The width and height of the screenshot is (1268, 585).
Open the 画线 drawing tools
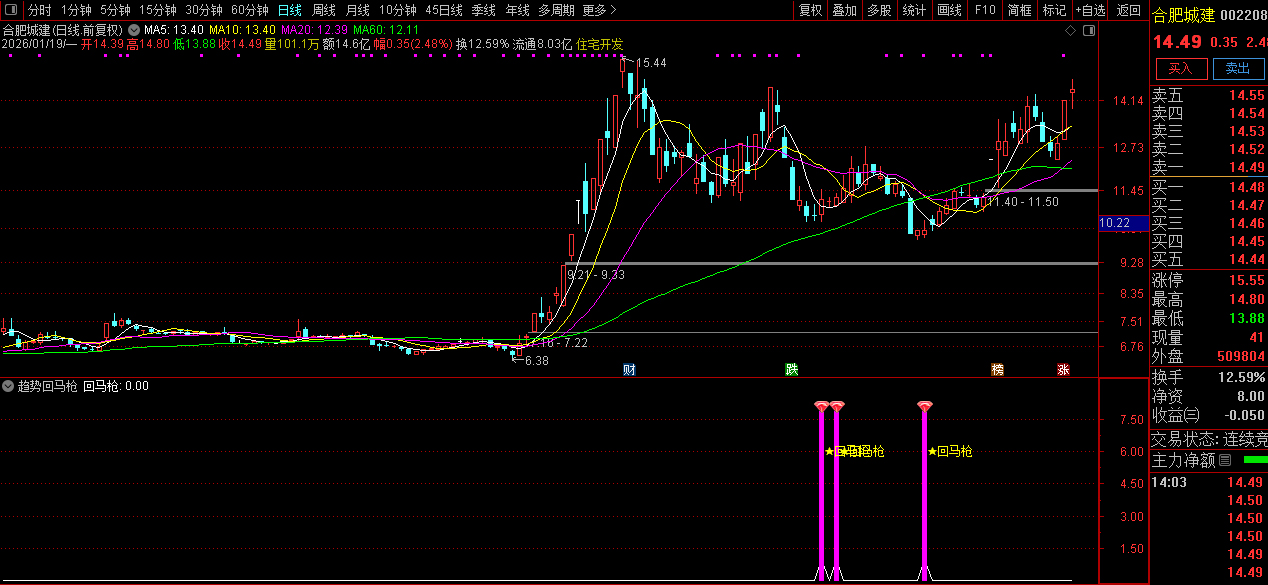tap(950, 10)
